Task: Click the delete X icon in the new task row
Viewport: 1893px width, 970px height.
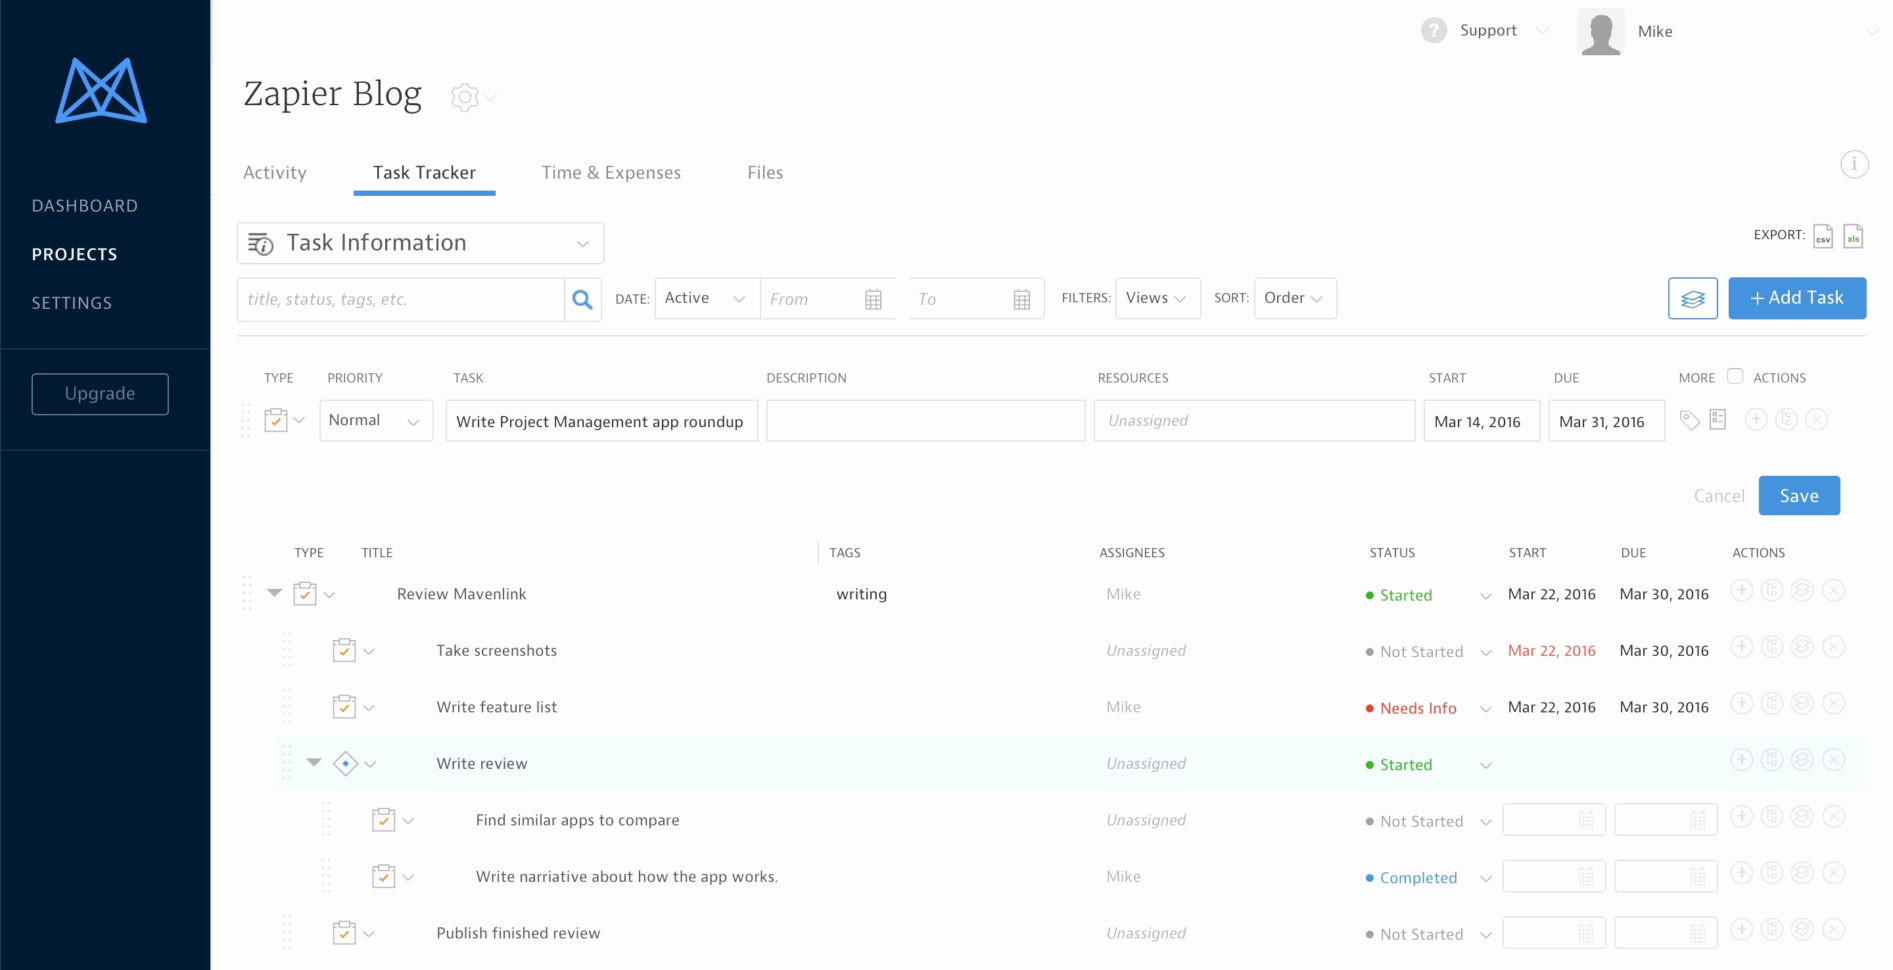Action: pos(1817,420)
